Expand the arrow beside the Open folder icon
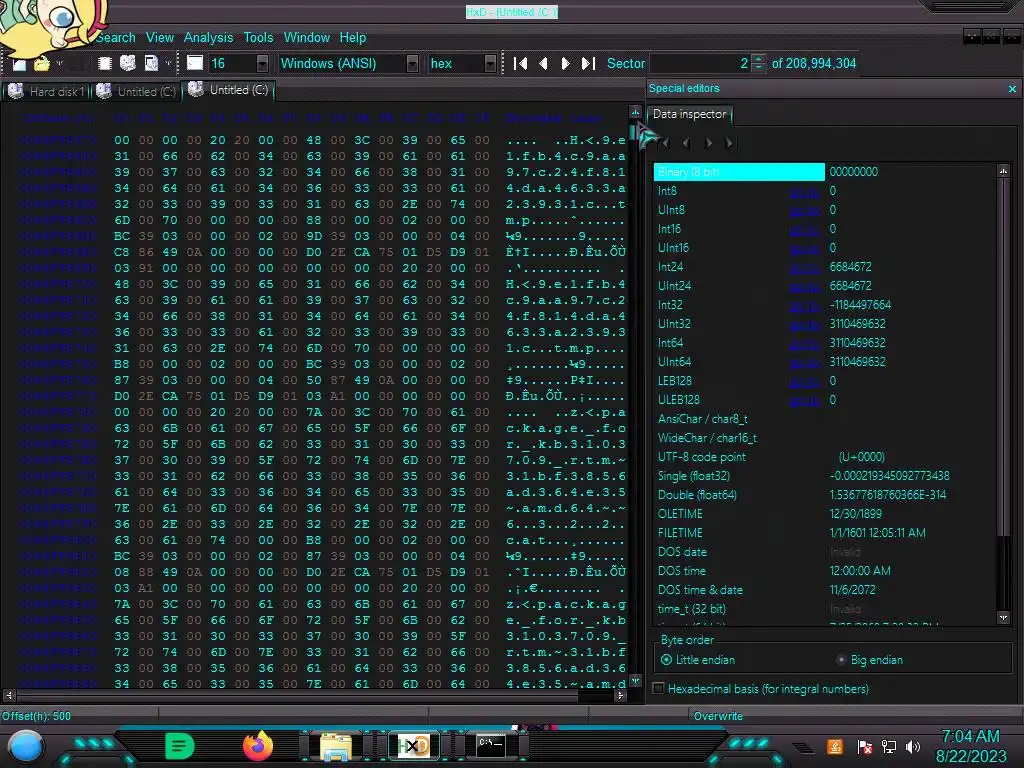The image size is (1024, 768). pyautogui.click(x=59, y=63)
